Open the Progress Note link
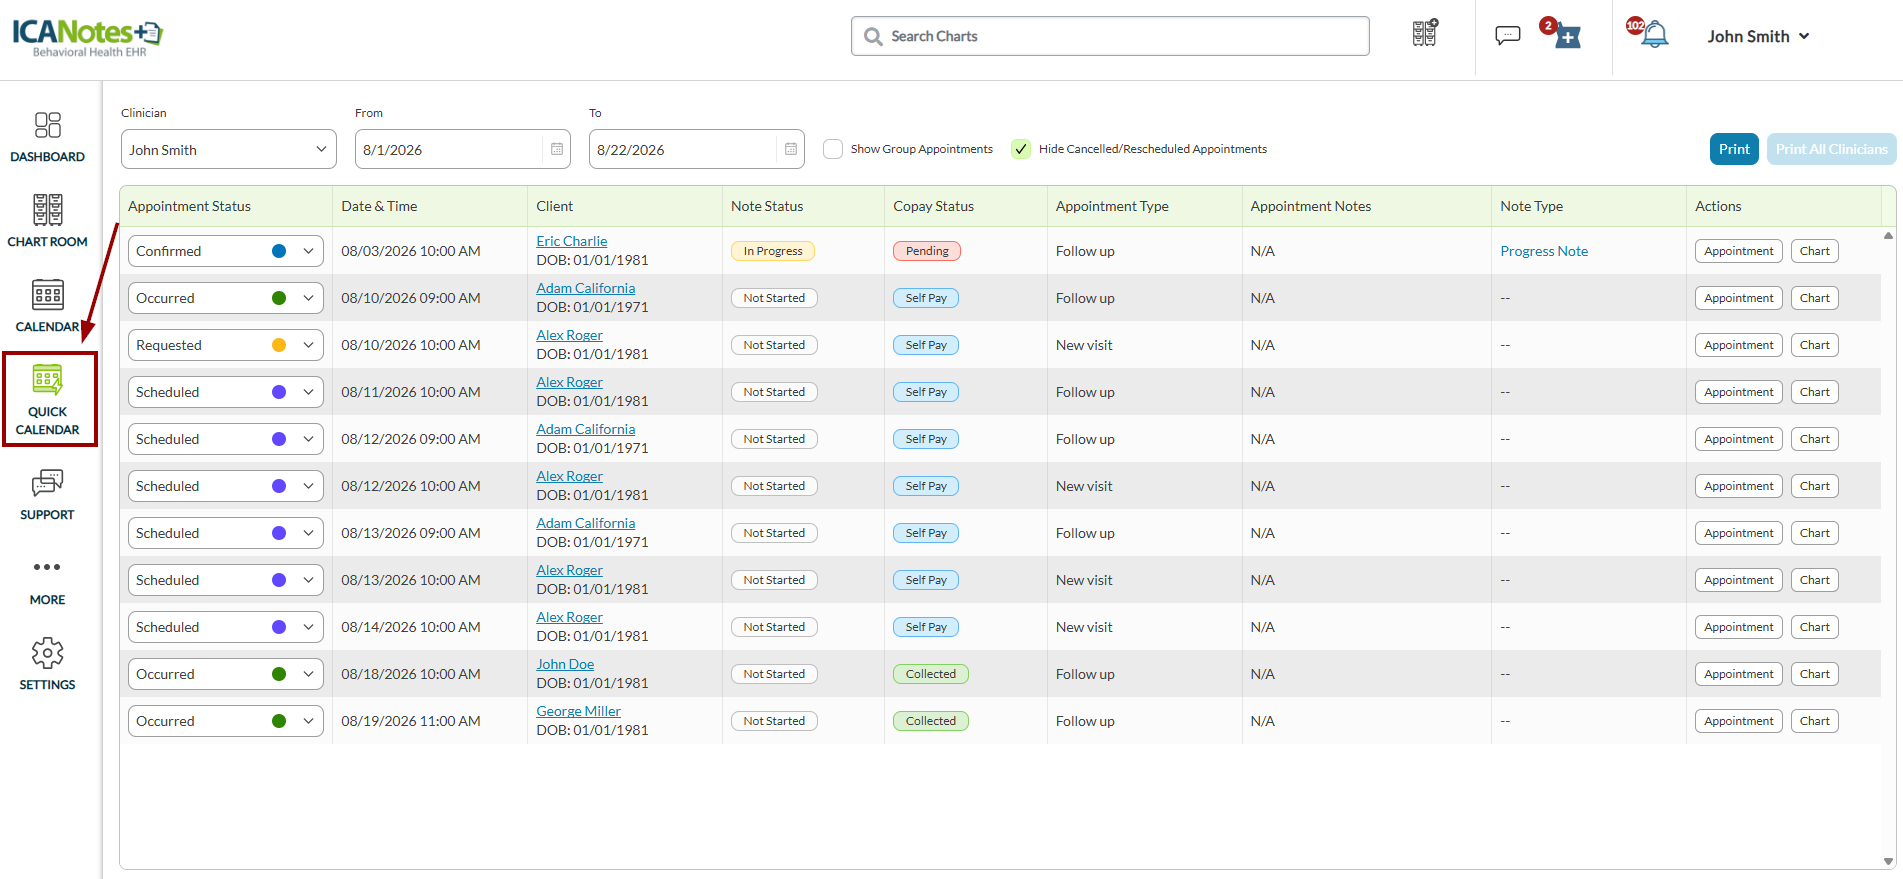Screen dimensions: 1903x879 (x=1543, y=251)
